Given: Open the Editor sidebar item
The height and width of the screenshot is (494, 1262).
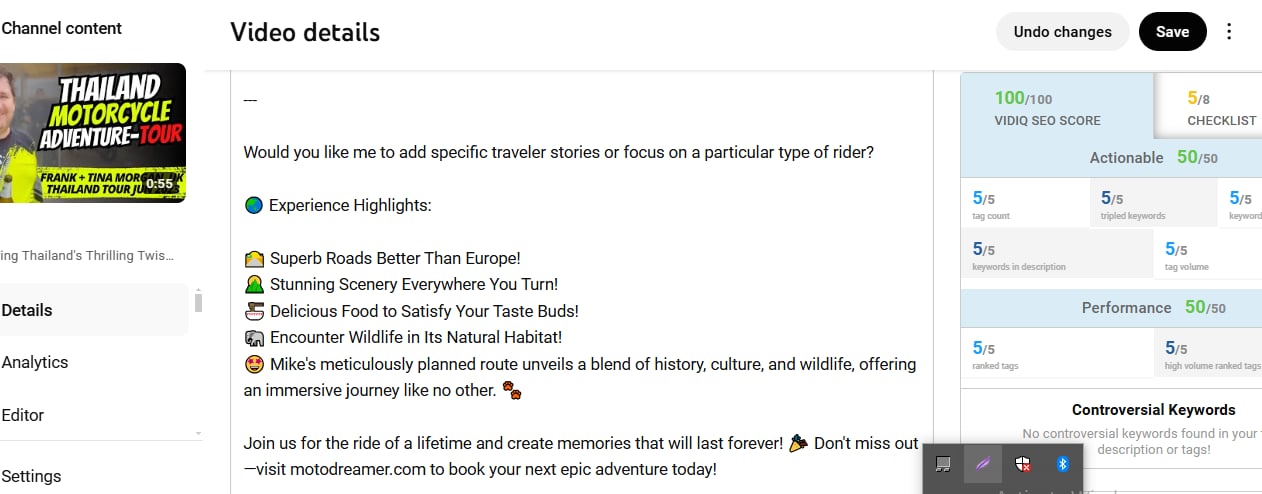Looking at the screenshot, I should coord(23,415).
